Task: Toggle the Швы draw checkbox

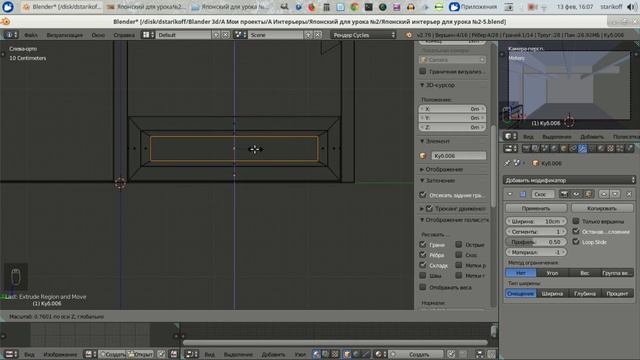Action: pos(423,276)
